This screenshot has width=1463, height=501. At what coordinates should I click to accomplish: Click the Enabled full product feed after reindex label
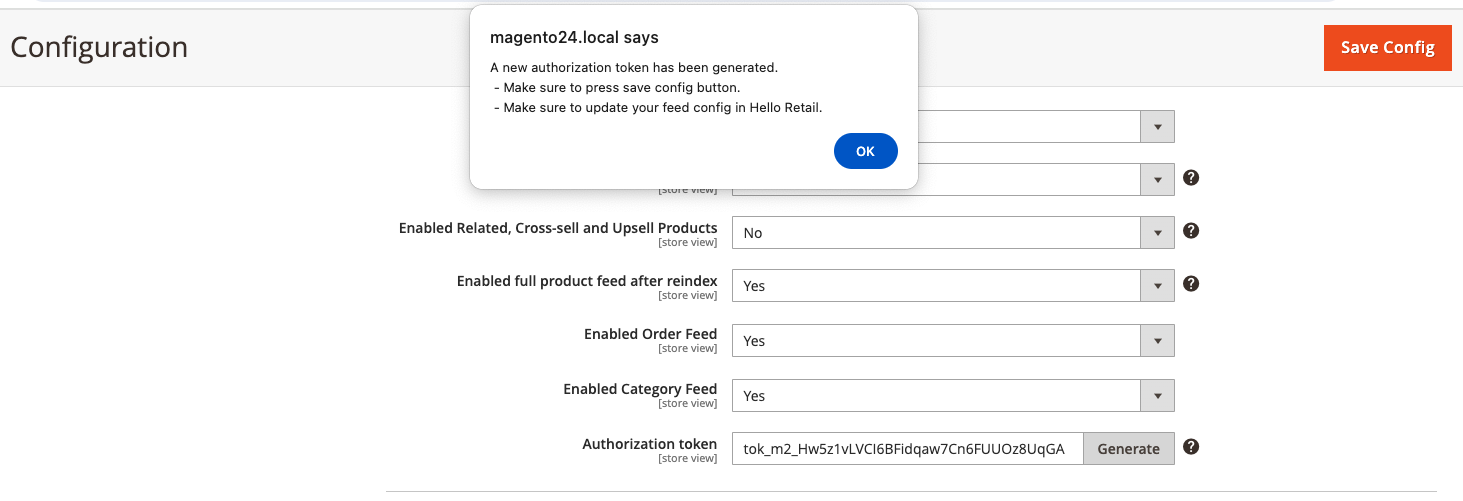(587, 281)
